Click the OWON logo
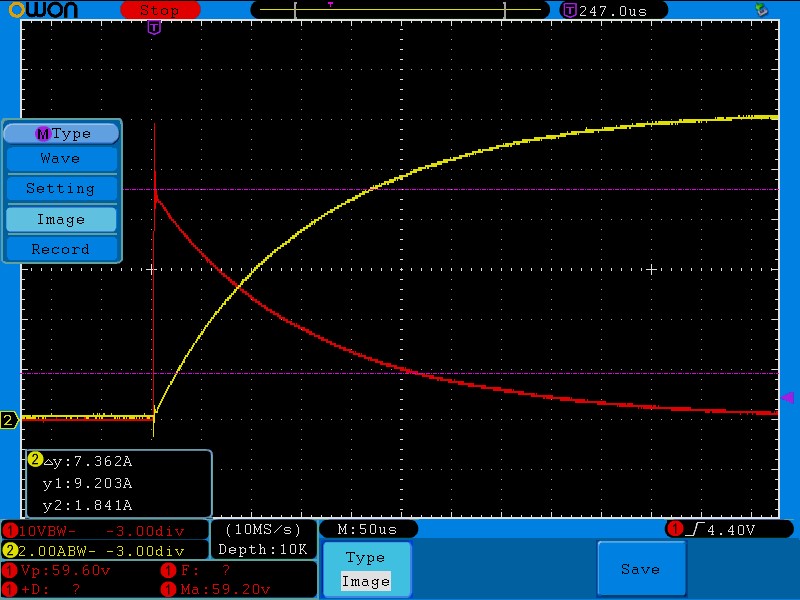 point(49,10)
